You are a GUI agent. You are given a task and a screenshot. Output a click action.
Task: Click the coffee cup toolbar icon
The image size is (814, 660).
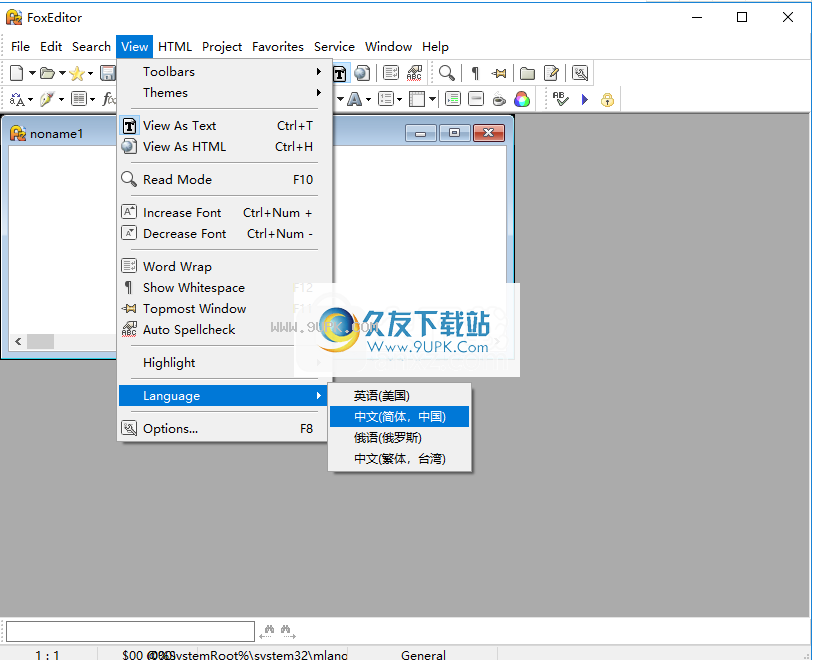(499, 99)
